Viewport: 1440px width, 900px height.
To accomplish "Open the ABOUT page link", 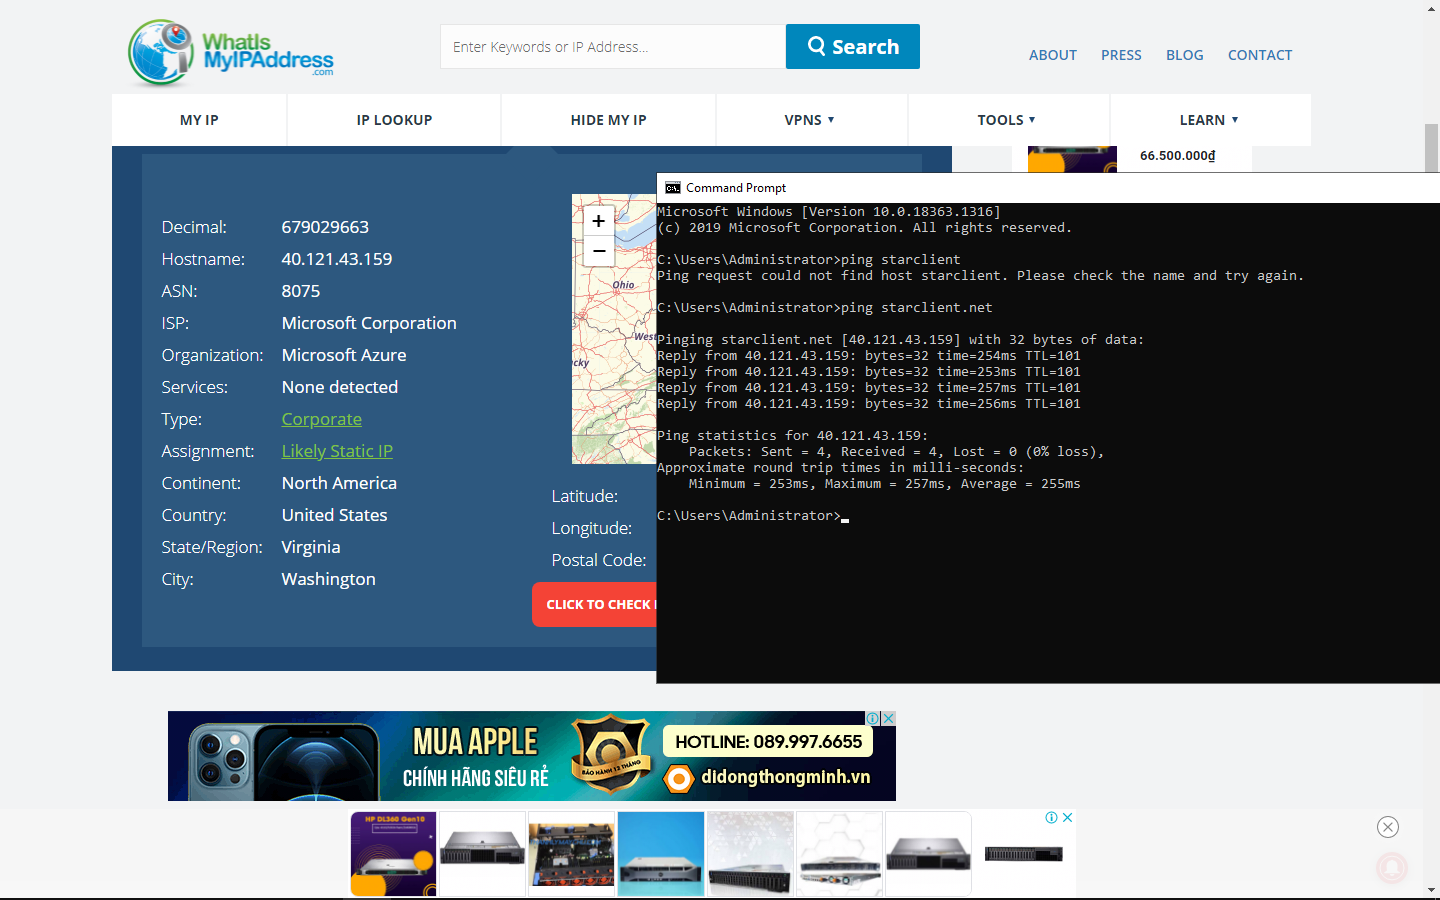I will 1053,55.
